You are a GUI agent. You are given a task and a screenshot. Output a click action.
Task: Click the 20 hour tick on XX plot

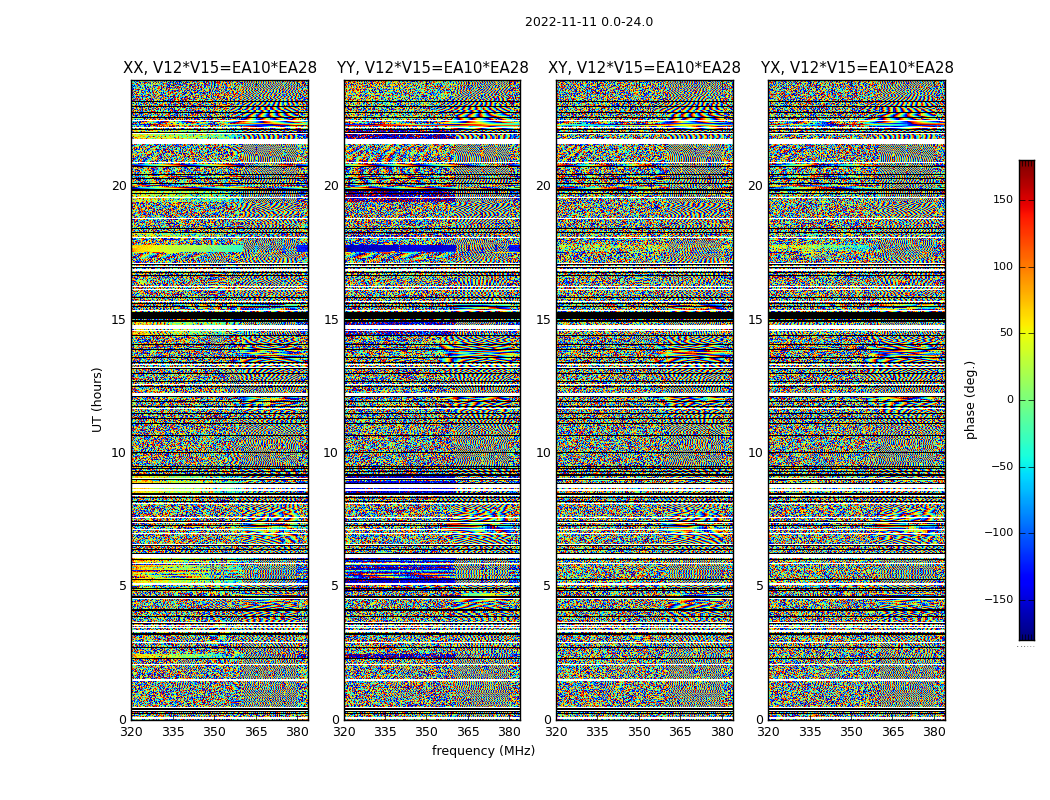119,186
